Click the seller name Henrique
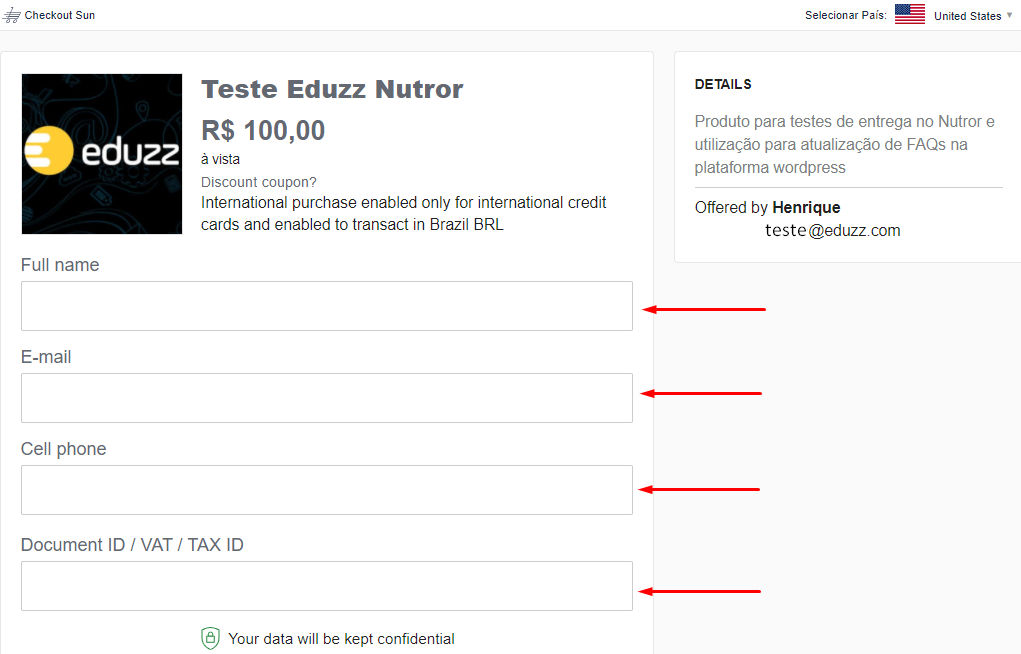 tap(806, 208)
